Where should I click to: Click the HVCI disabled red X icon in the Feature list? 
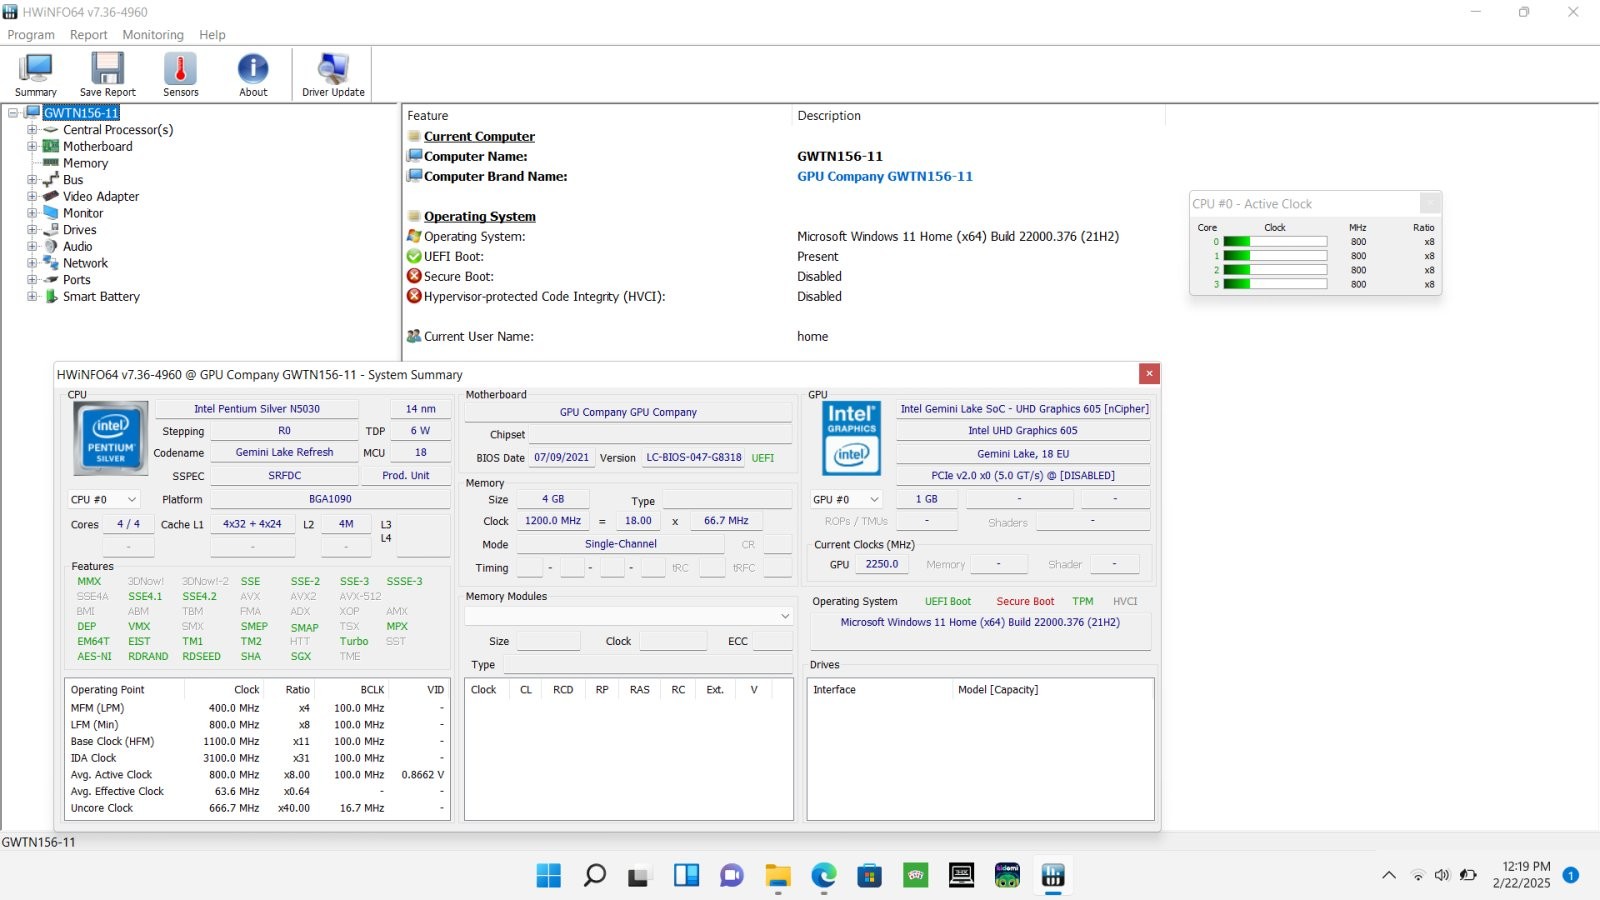coord(414,296)
